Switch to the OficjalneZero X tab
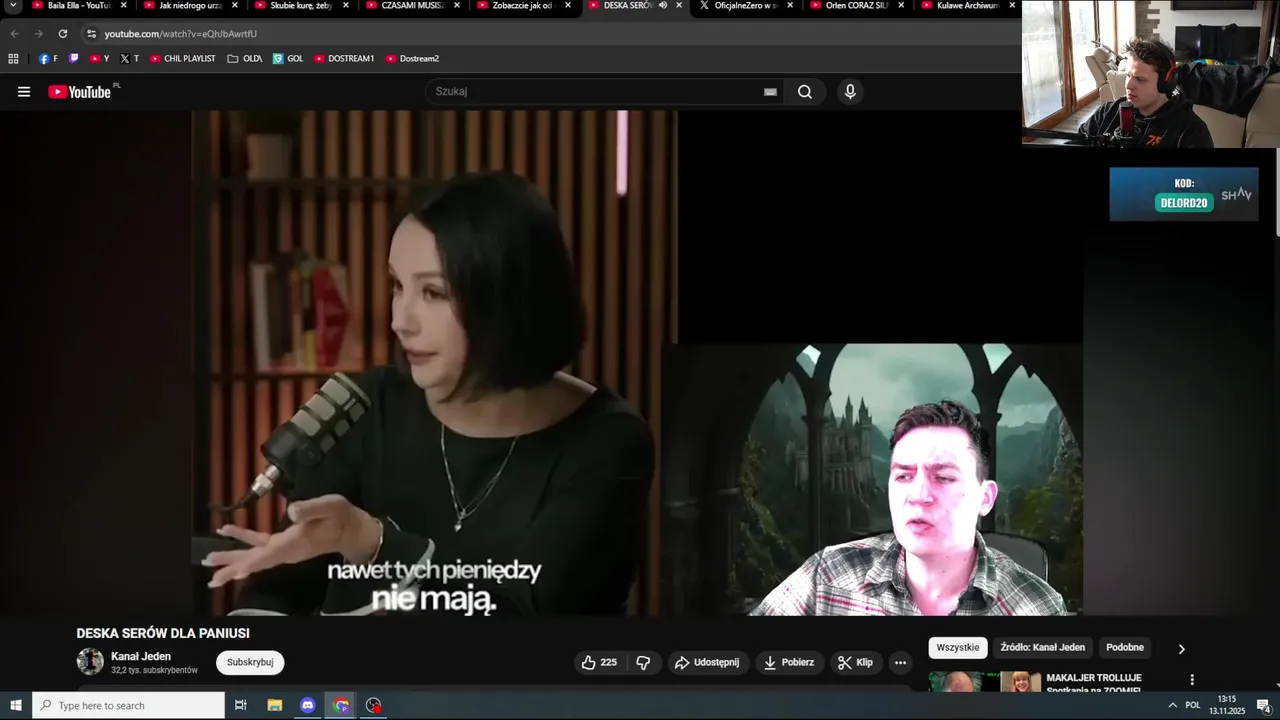The image size is (1280, 720). 745,6
